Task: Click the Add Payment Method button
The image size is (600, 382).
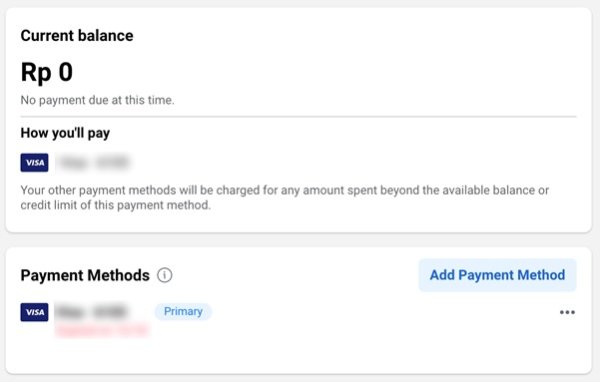Action: pos(497,275)
